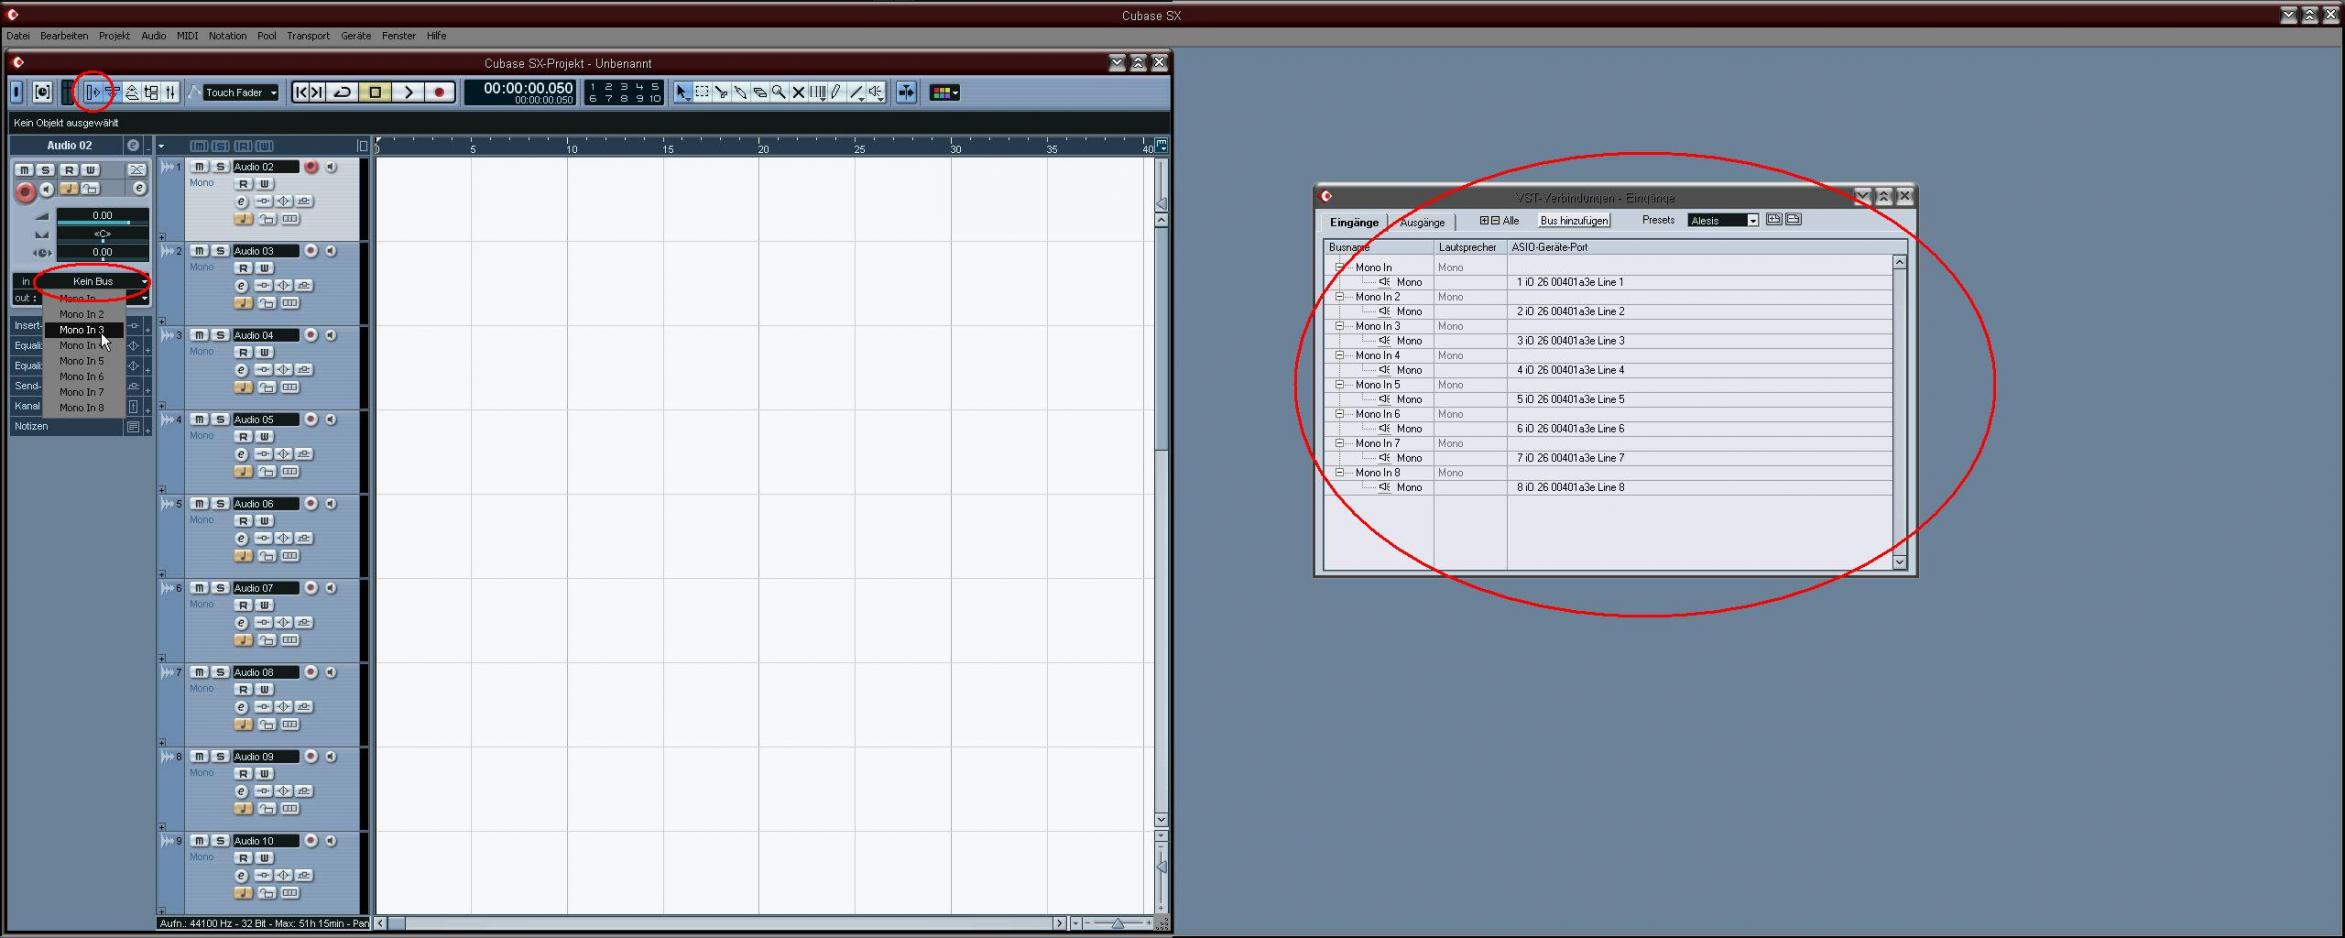This screenshot has width=2345, height=938.
Task: Select the Zoom magnifier tool
Action: coord(778,92)
